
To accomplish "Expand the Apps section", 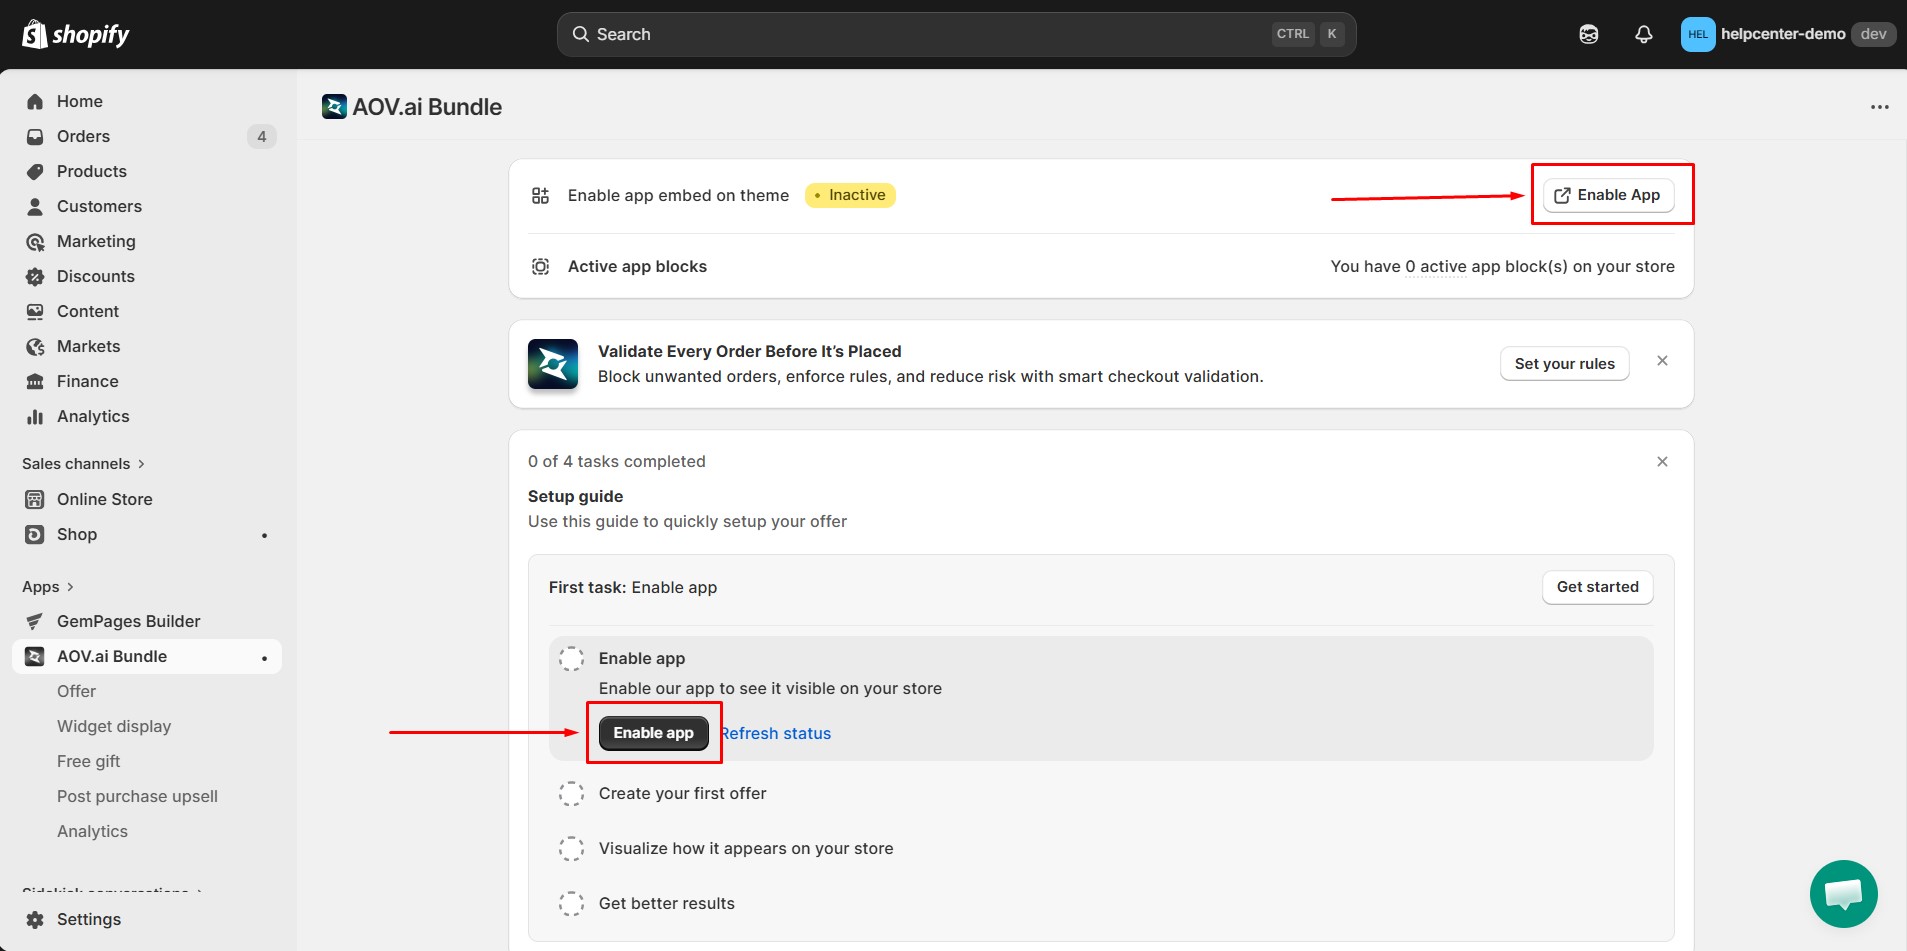I will (x=48, y=586).
